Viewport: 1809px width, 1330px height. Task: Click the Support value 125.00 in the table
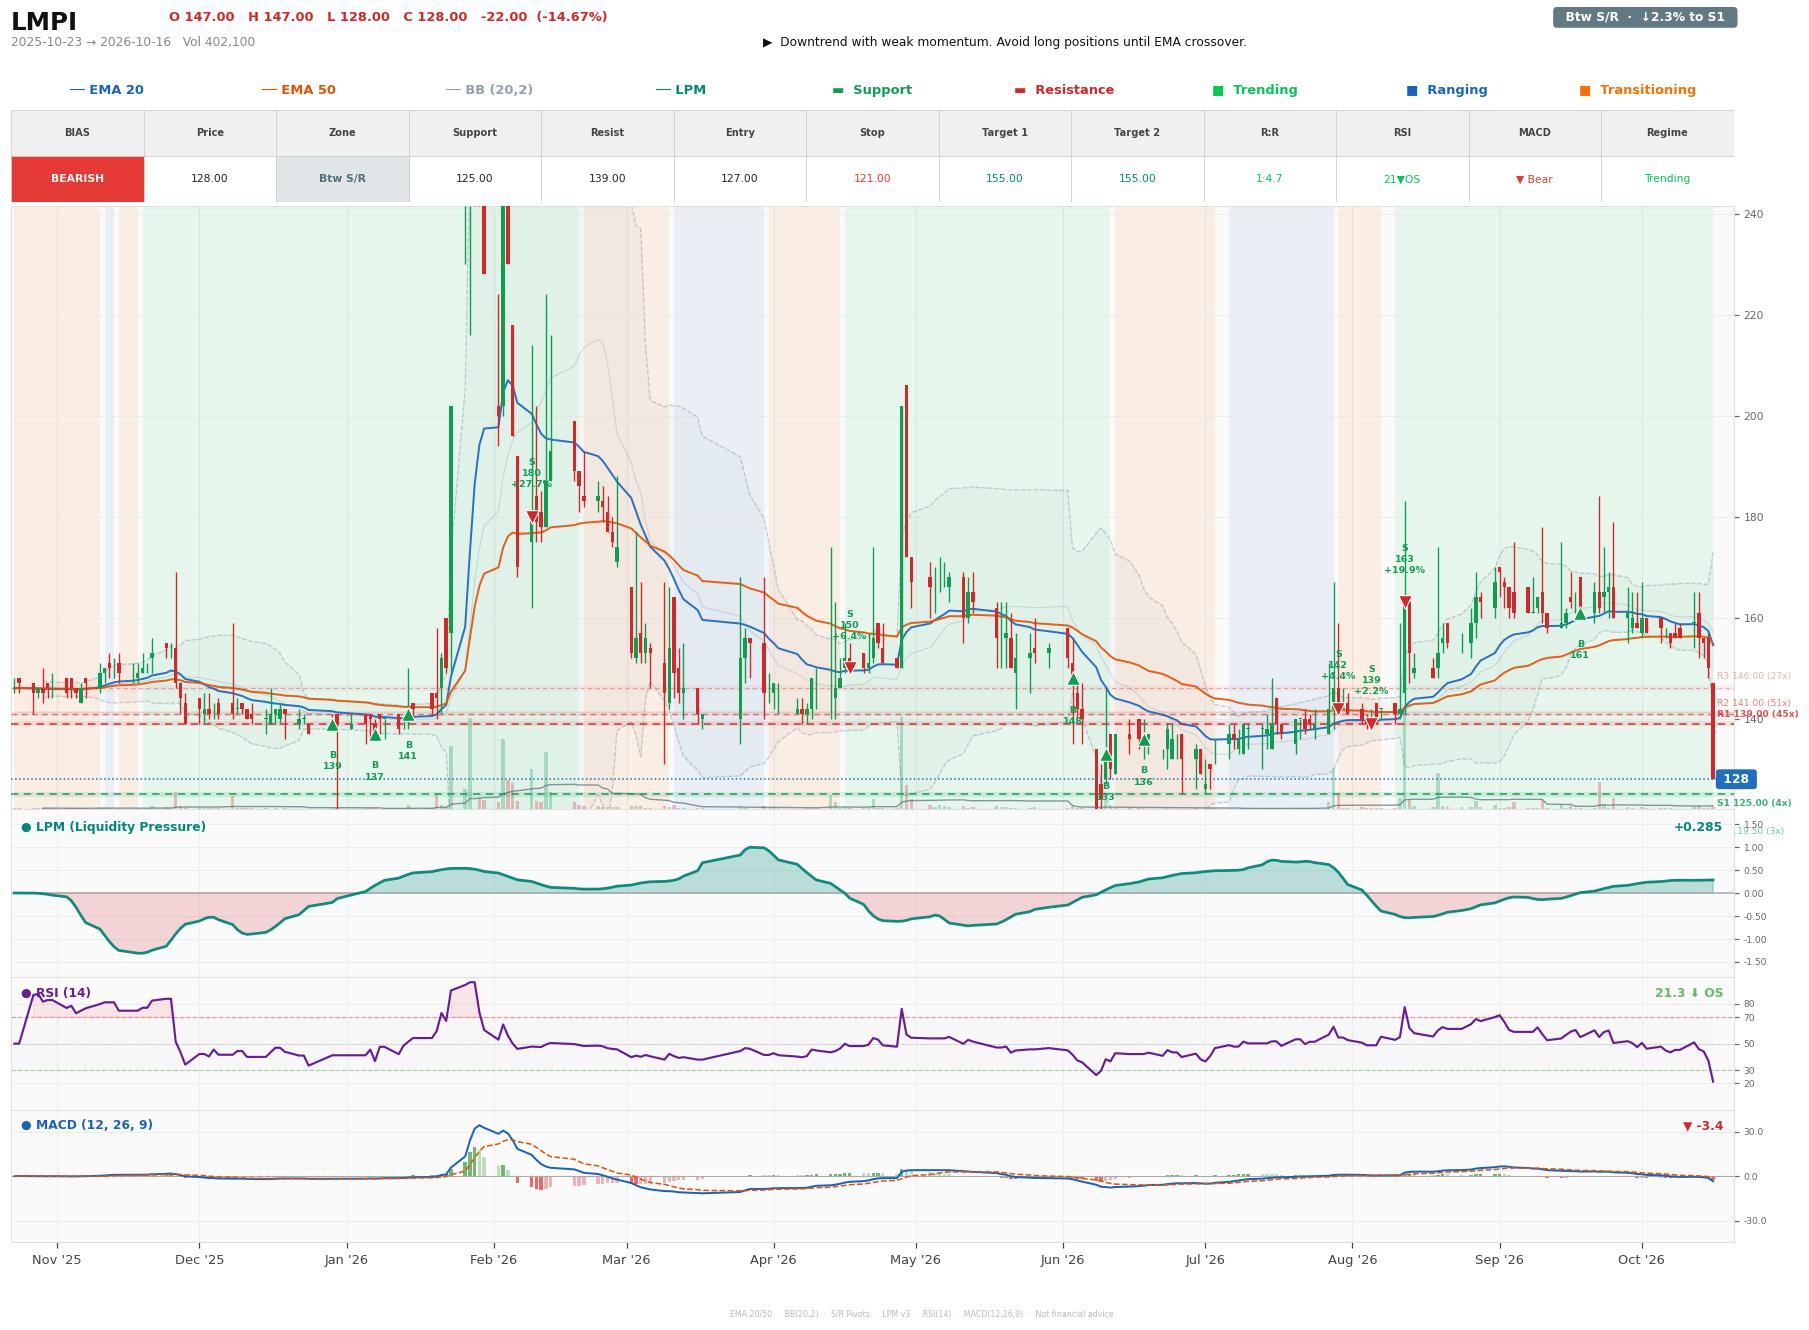coord(474,179)
